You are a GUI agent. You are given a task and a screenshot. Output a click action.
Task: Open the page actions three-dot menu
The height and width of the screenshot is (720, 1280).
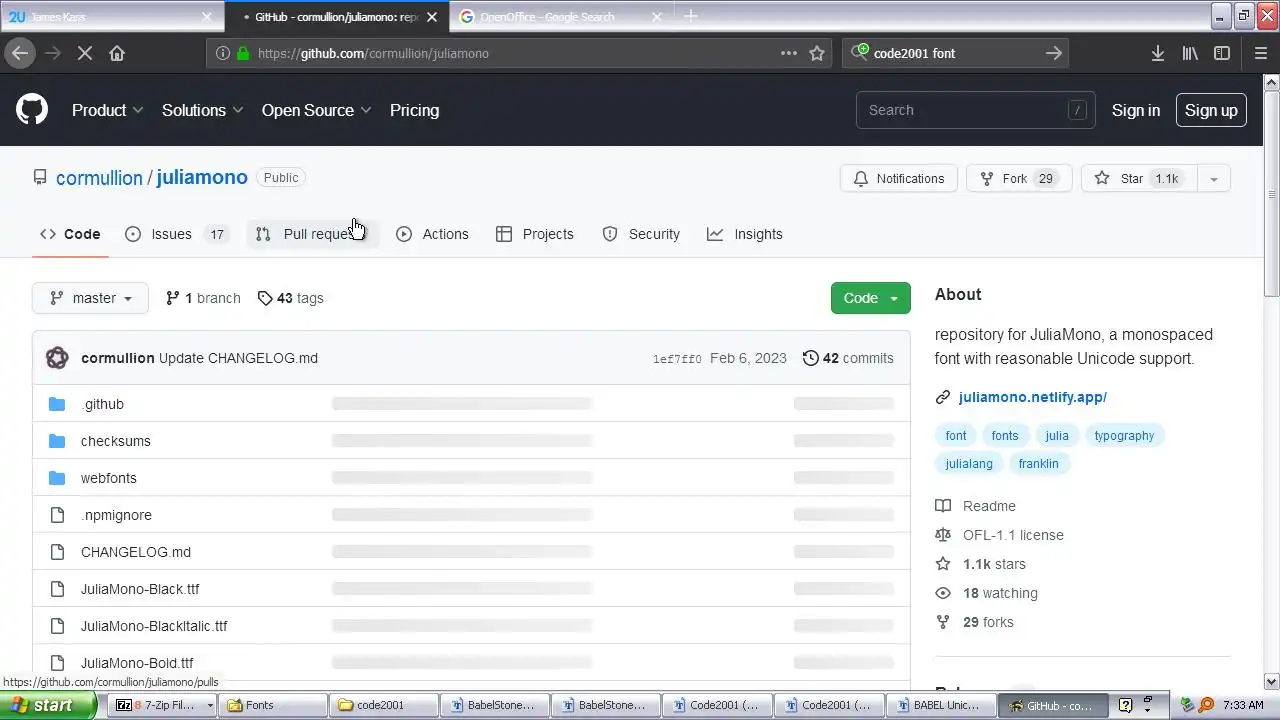(789, 53)
